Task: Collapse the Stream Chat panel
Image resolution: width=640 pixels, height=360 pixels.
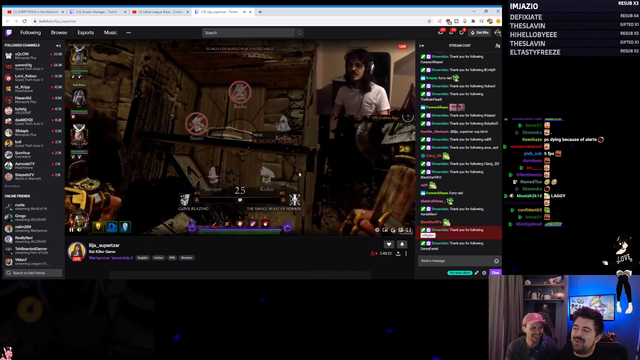Action: tap(422, 46)
